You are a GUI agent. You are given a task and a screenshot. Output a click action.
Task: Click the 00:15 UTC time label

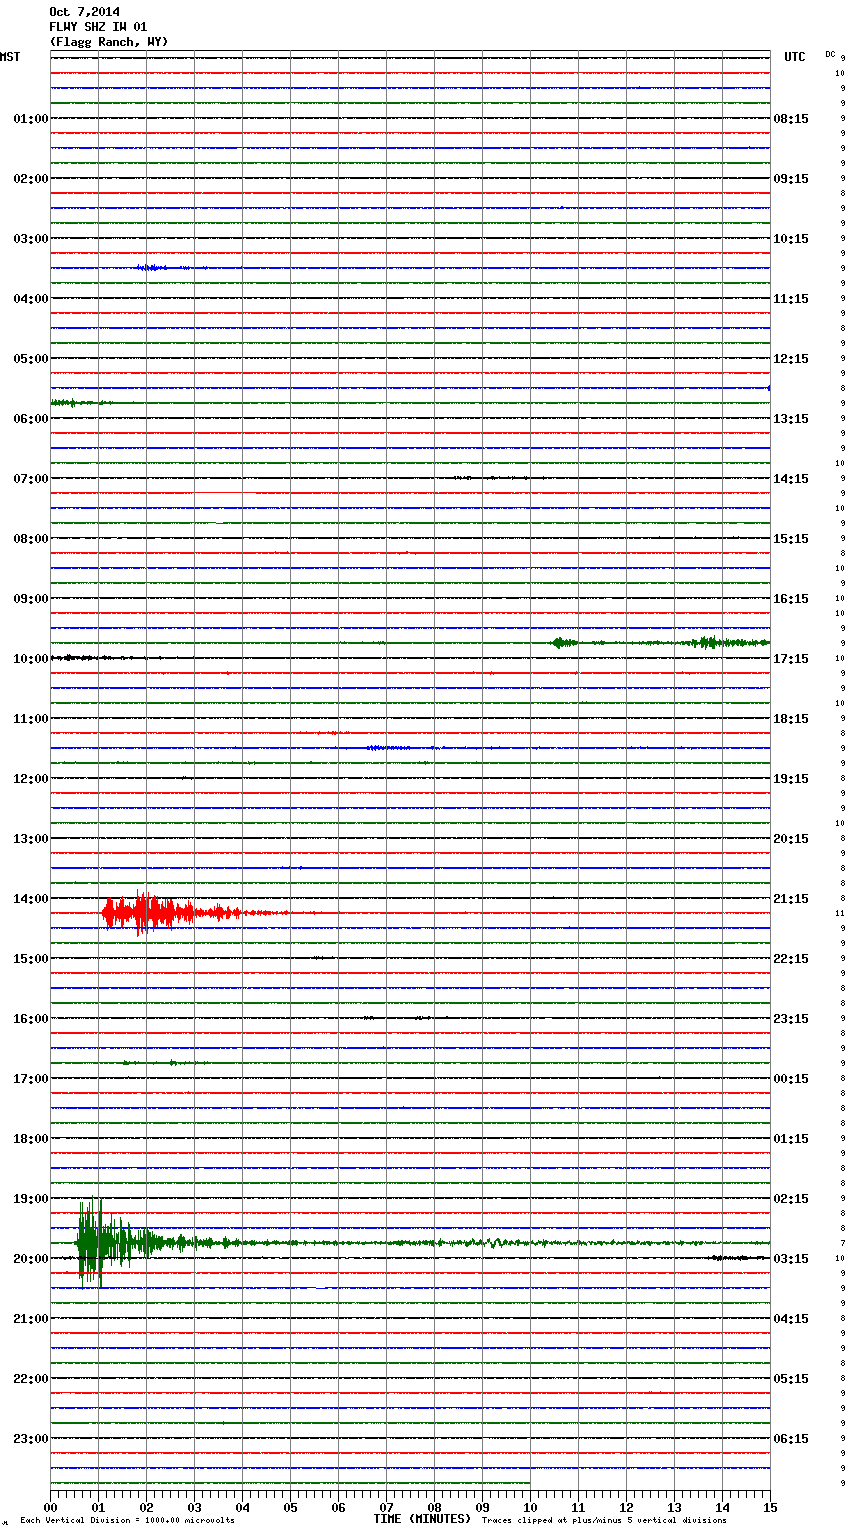(791, 1078)
